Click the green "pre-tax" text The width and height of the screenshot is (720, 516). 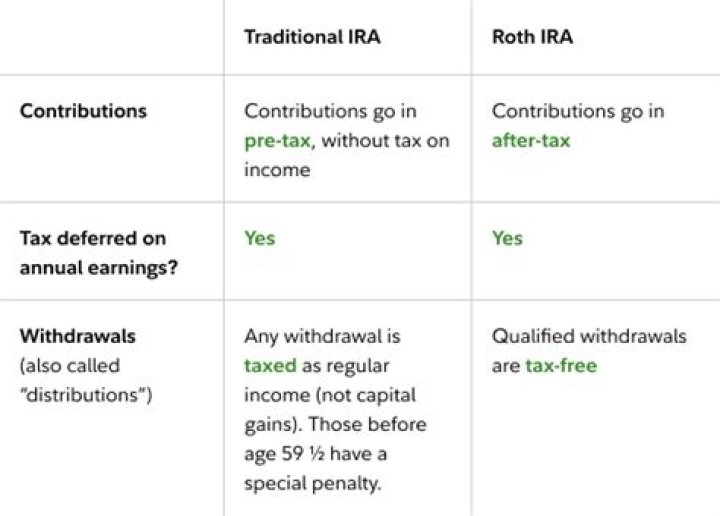(278, 141)
